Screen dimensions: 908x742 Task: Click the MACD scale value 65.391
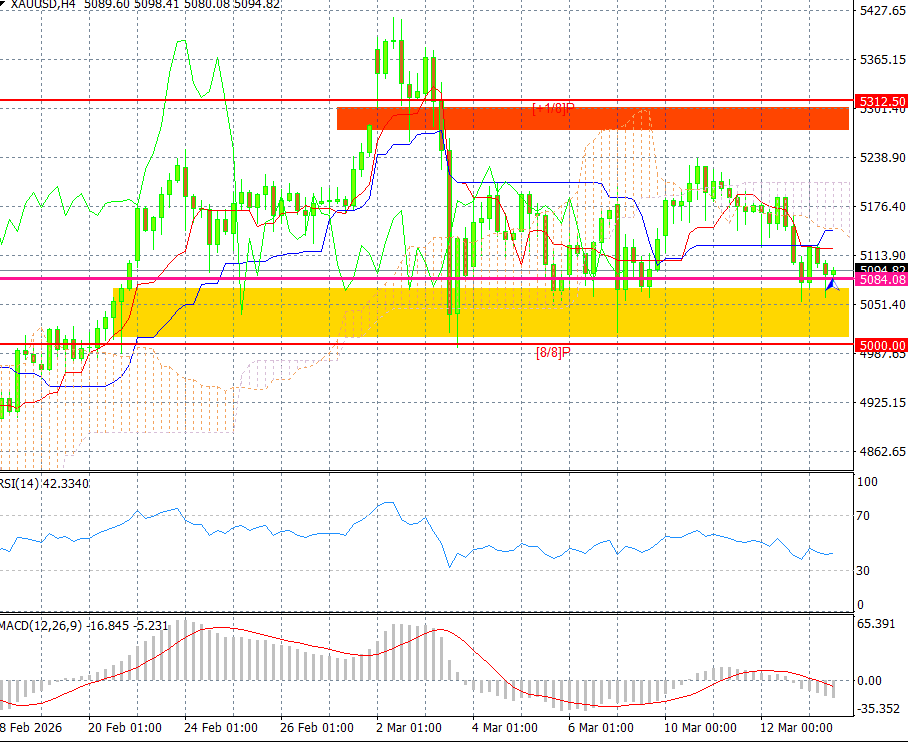click(877, 624)
